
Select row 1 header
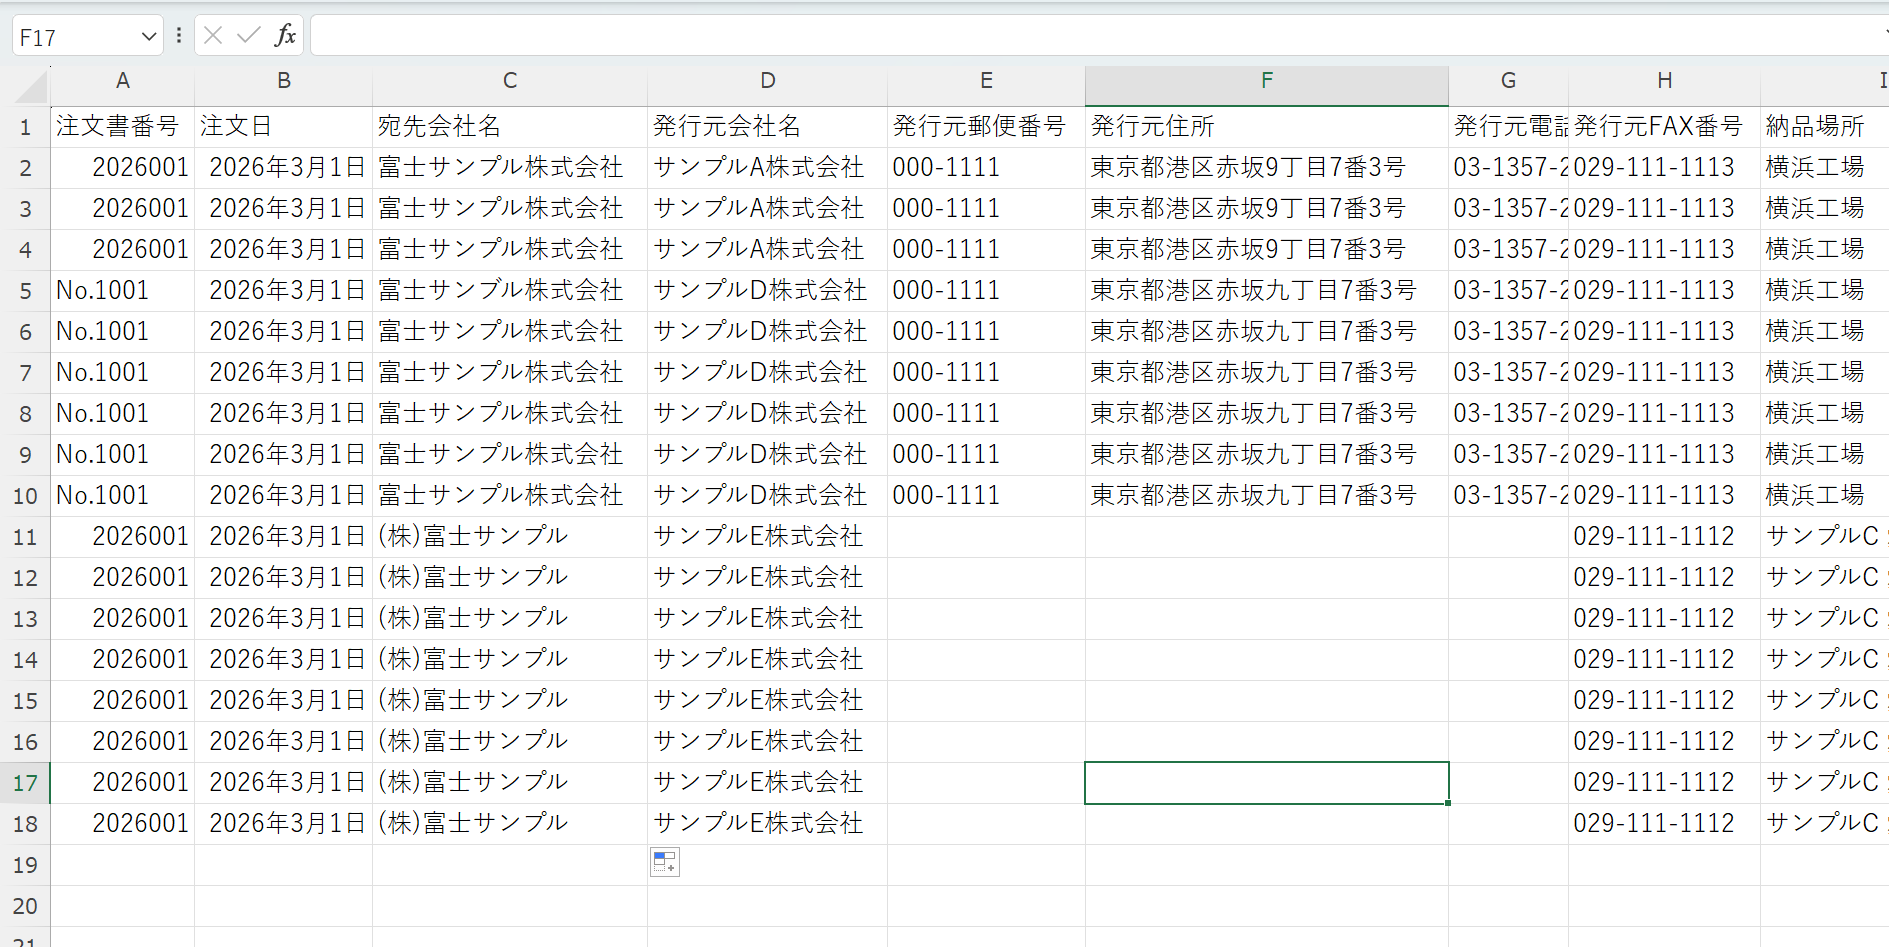point(26,127)
